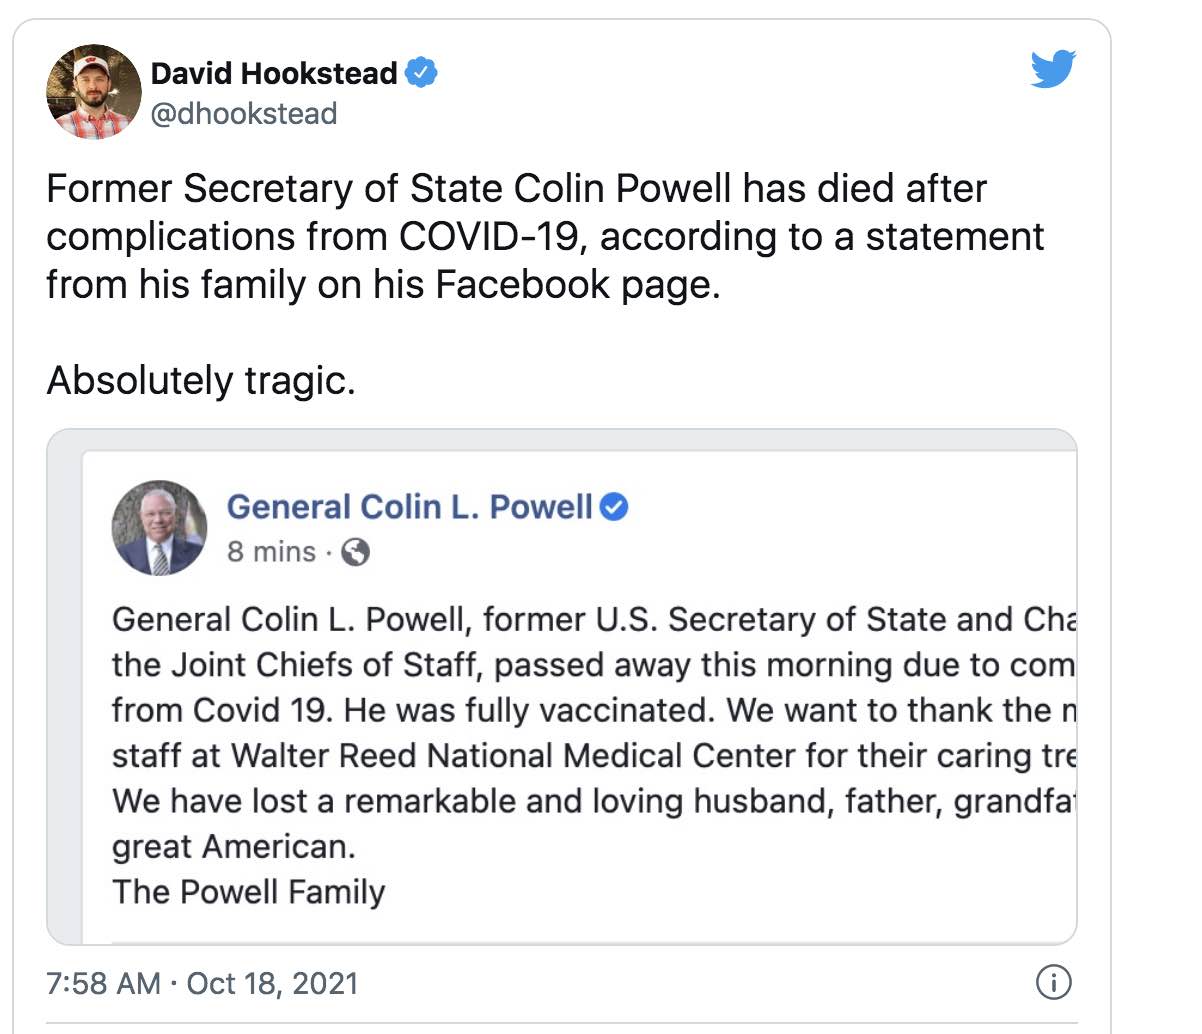Open the tweet info icon

coord(1053,982)
